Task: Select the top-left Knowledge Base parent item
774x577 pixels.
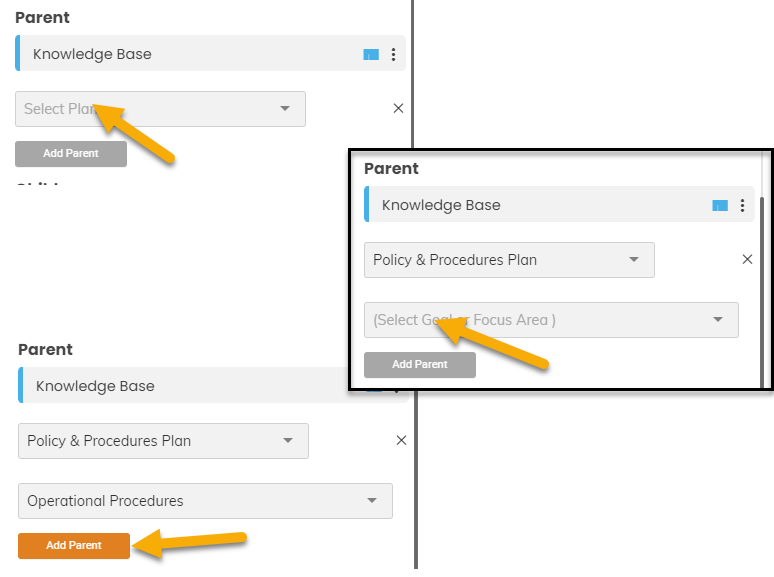Action: click(210, 53)
